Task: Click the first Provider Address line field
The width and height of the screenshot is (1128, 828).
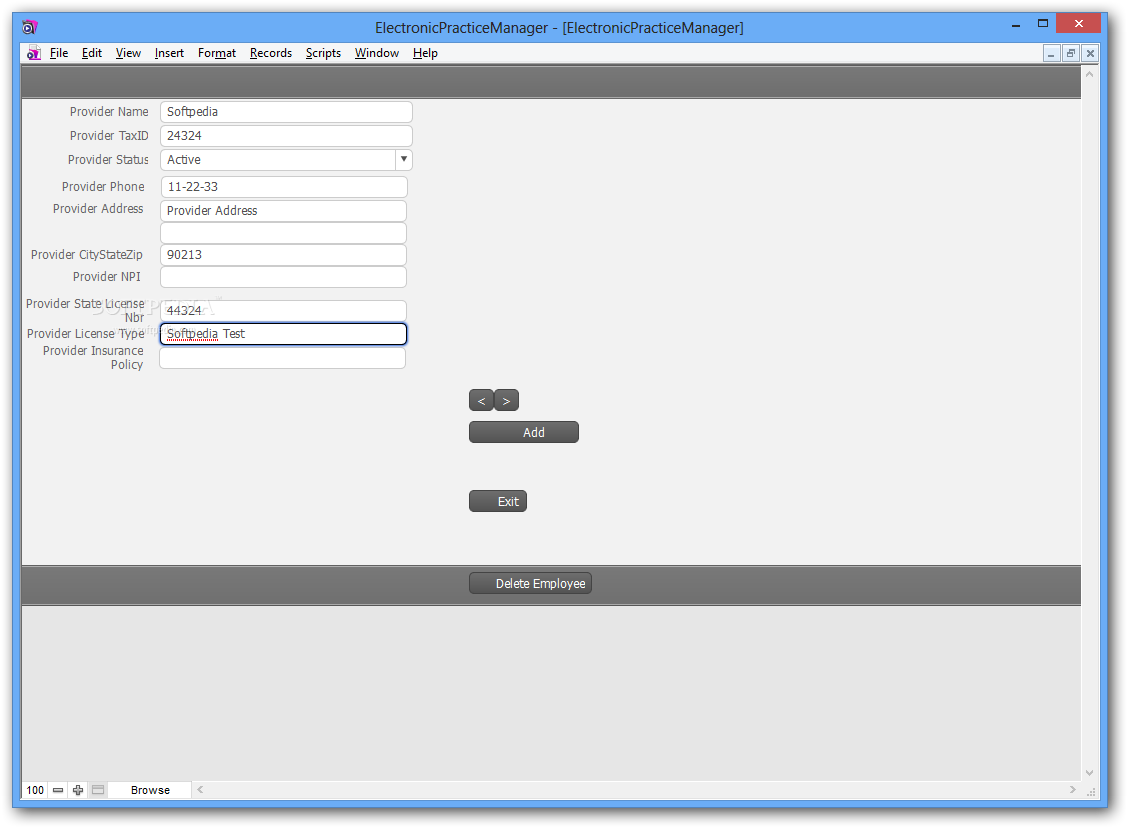Action: click(283, 211)
